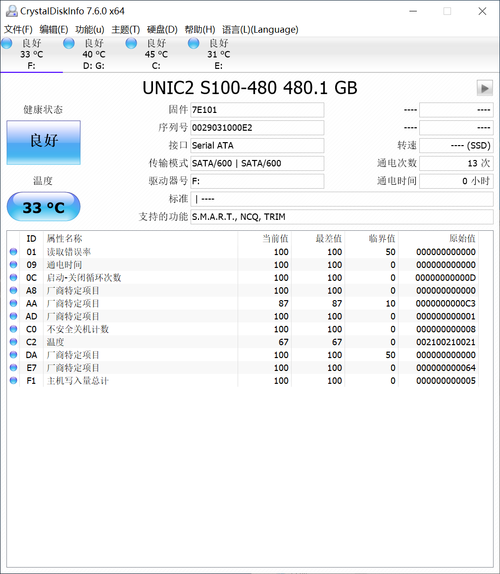This screenshot has height=574, width=500.
Task: Click status dot for attribute F1
Action: point(14,380)
